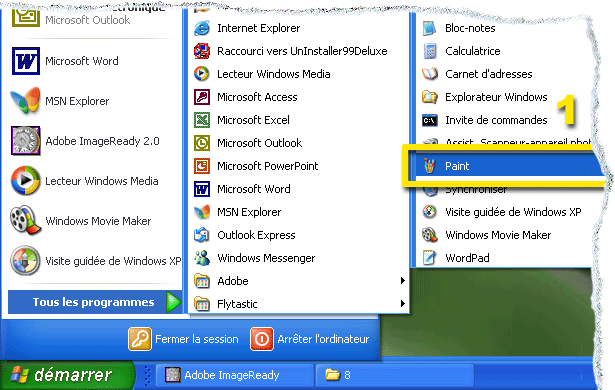This screenshot has height=390, width=615.
Task: Click the Windows Movie Maker film reel icon in left pane
Action: 26,221
